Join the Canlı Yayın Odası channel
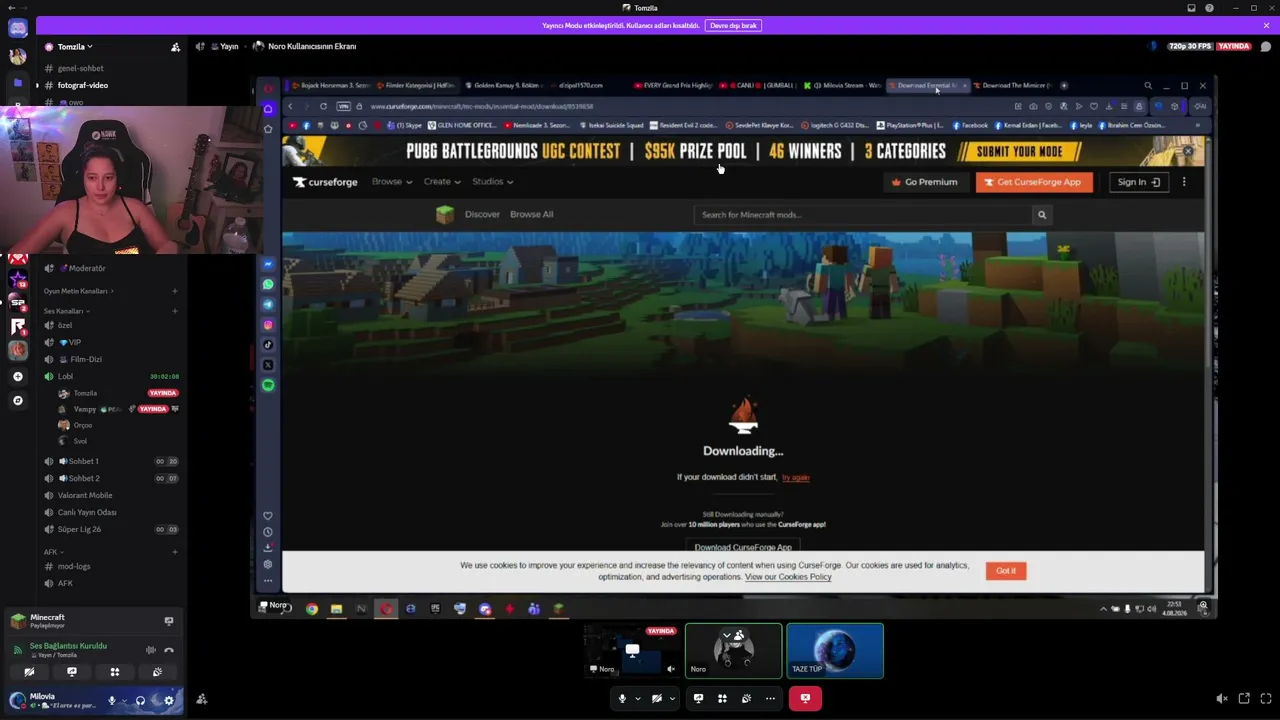Image resolution: width=1280 pixels, height=720 pixels. click(x=87, y=512)
